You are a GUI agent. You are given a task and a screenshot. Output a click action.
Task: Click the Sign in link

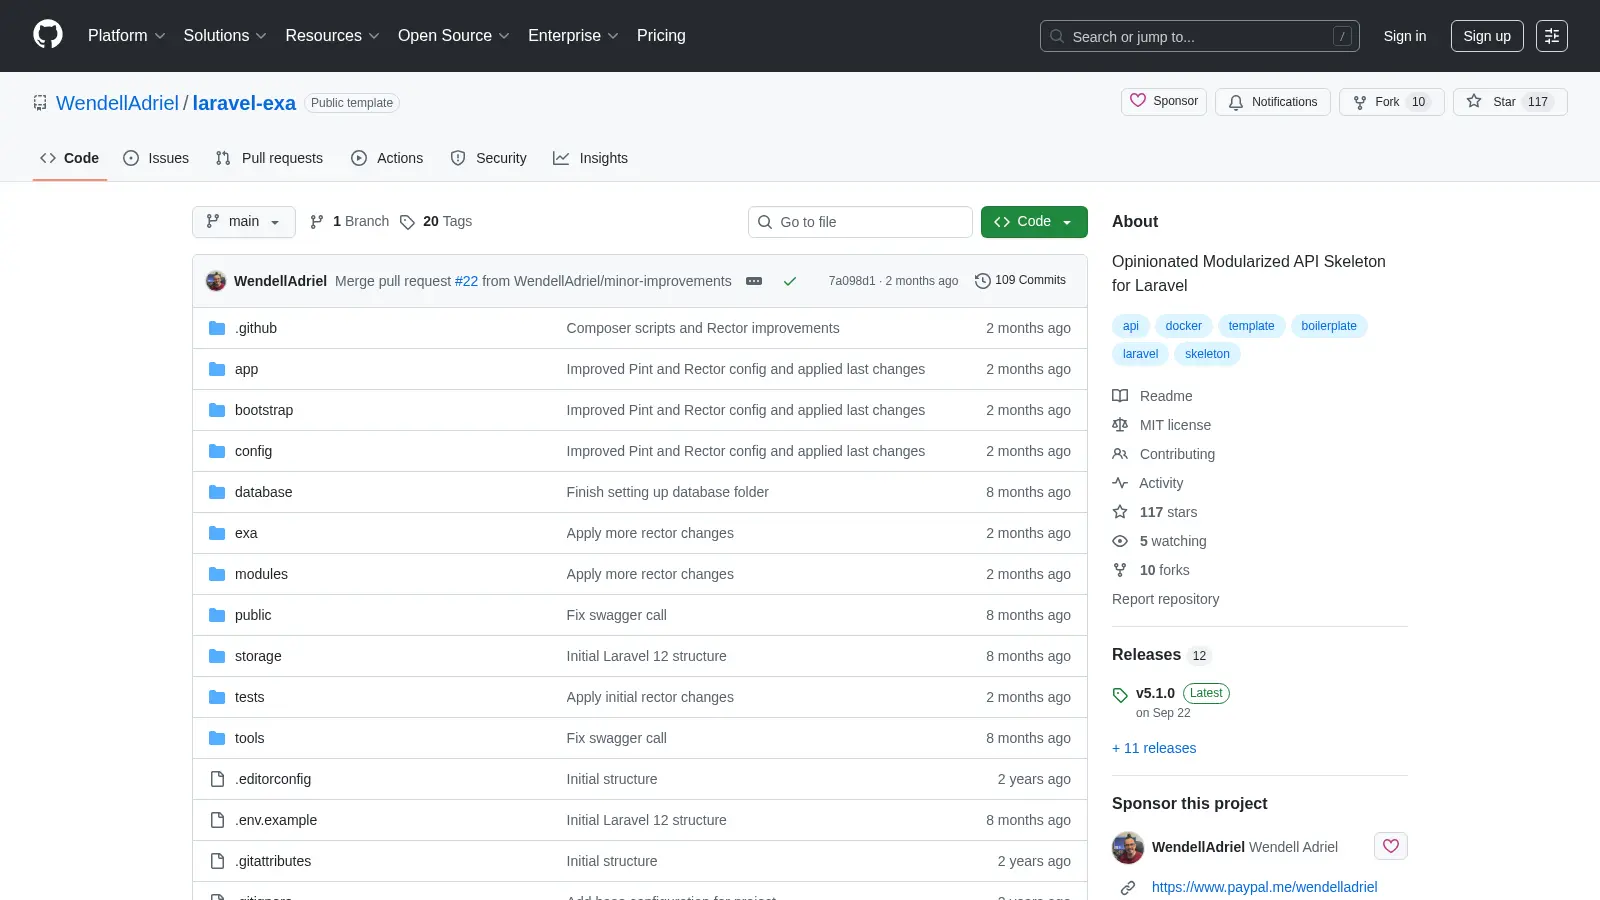click(x=1405, y=36)
